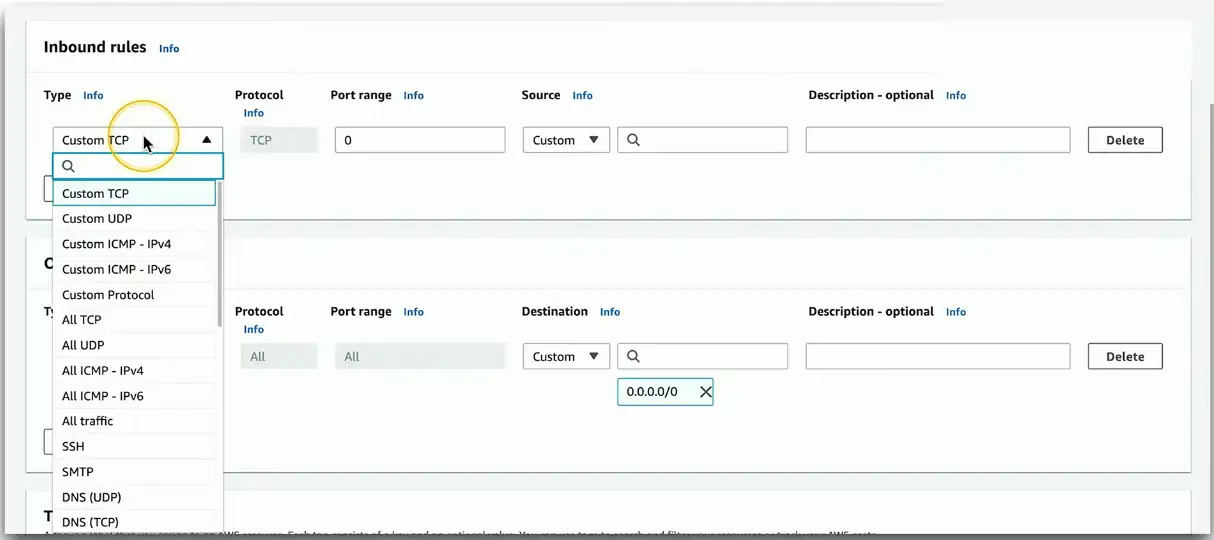Open the outbound Destination Custom dropdown
Screen dimensions: 1214x540
pyautogui.click(x=566, y=356)
